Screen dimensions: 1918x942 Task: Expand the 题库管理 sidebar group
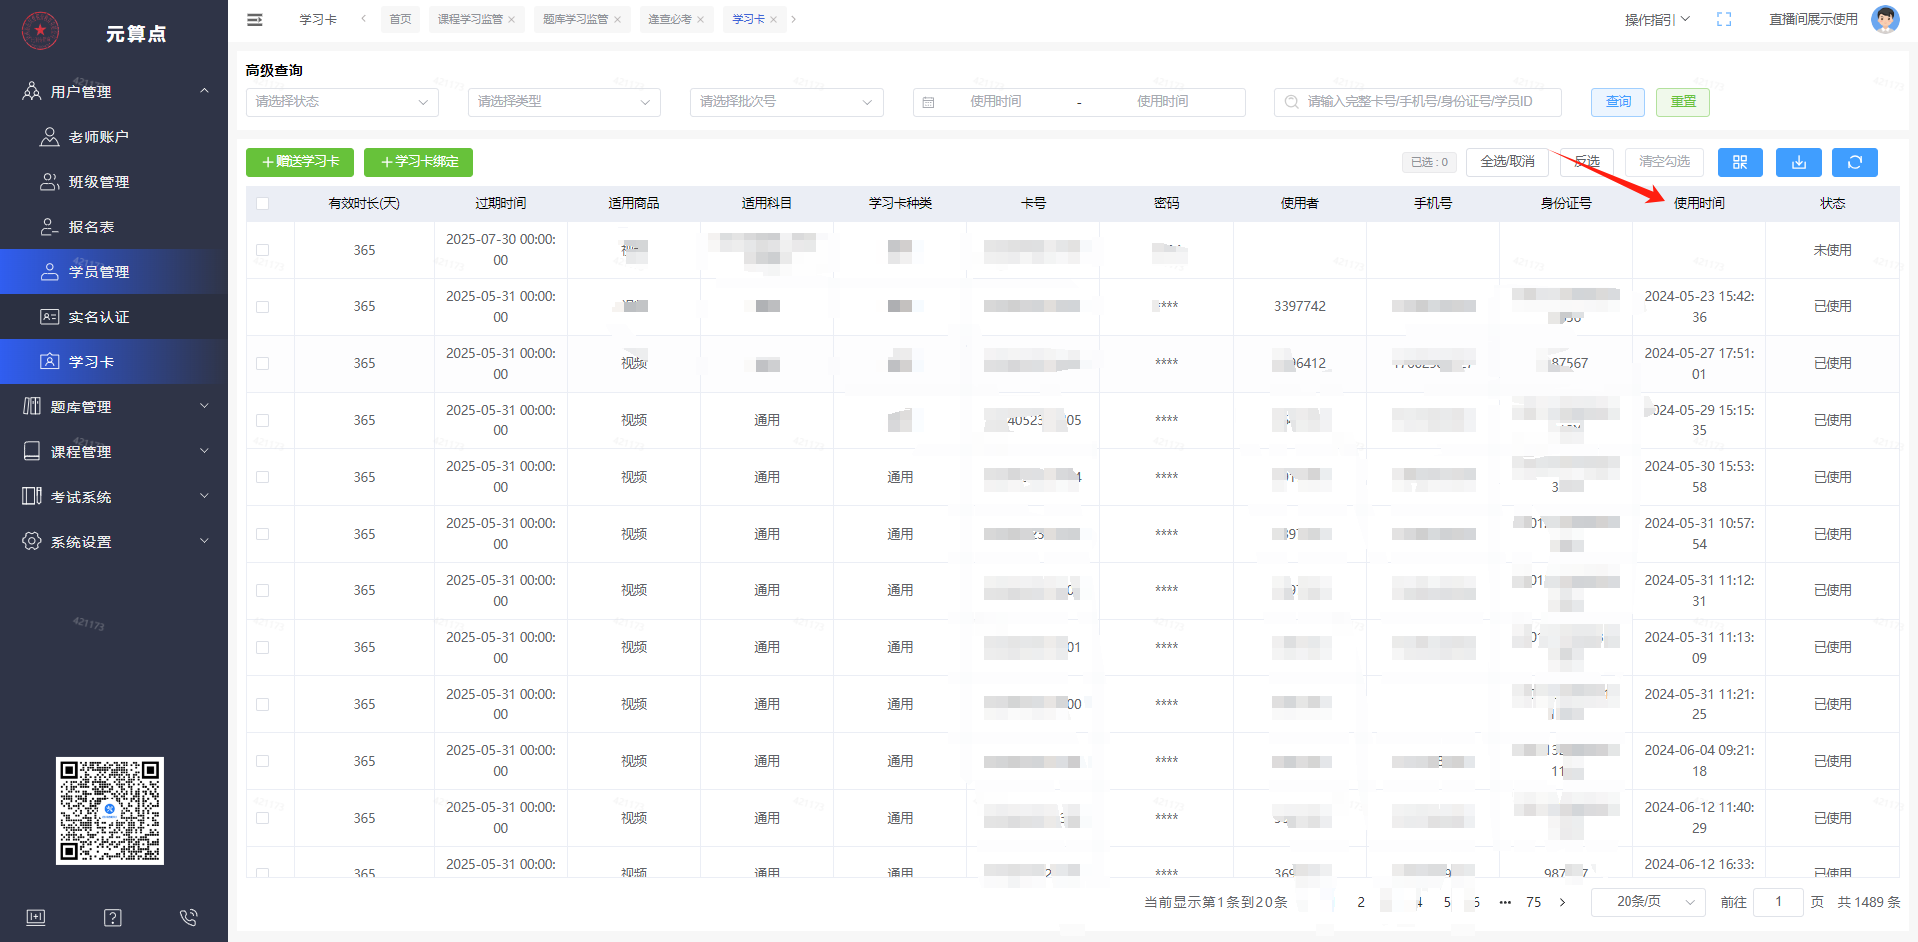pyautogui.click(x=114, y=407)
